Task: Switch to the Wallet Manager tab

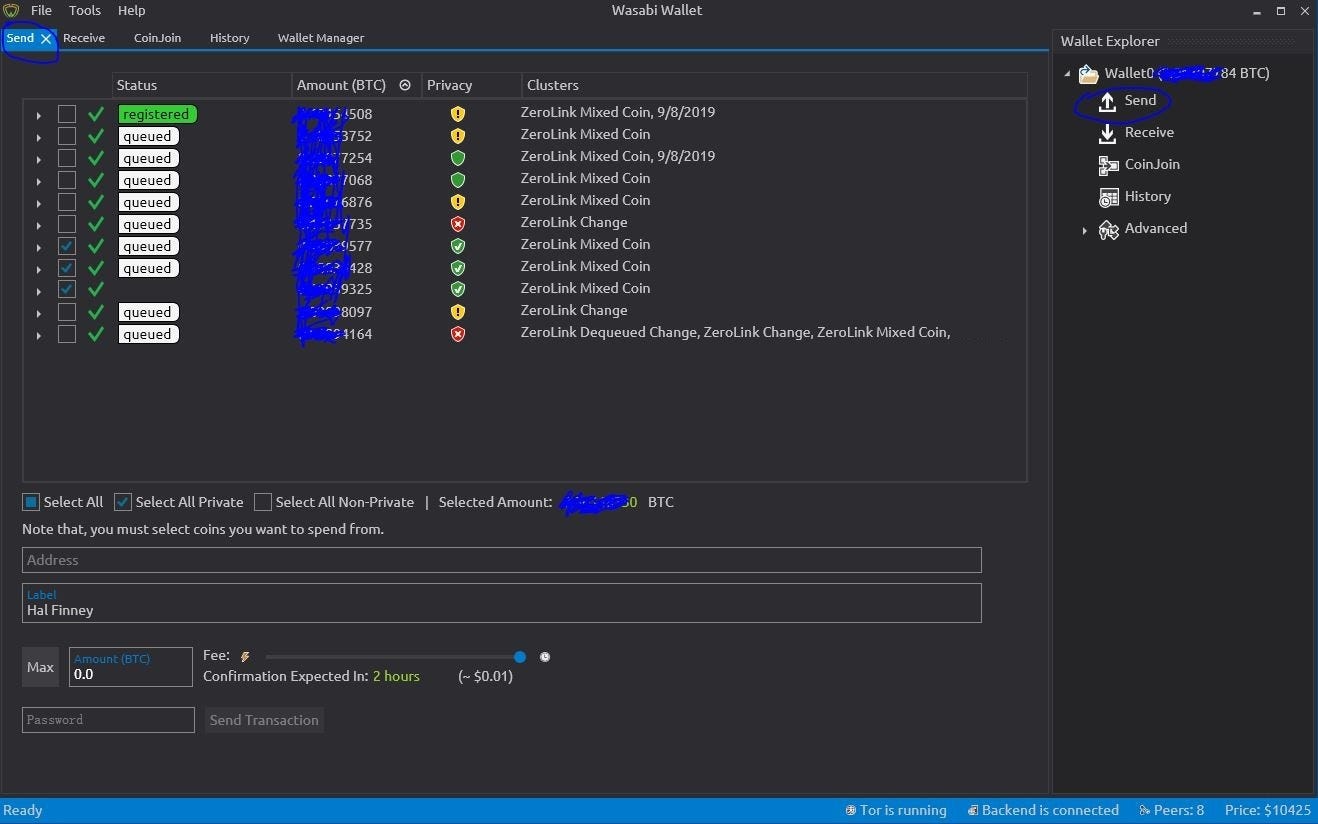Action: pos(321,38)
